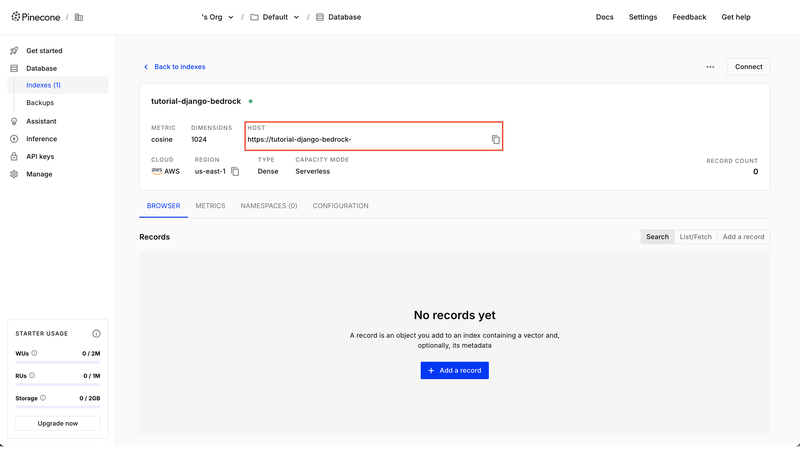Click the cosine metric value
Viewport: 800px width, 472px height.
(162, 139)
